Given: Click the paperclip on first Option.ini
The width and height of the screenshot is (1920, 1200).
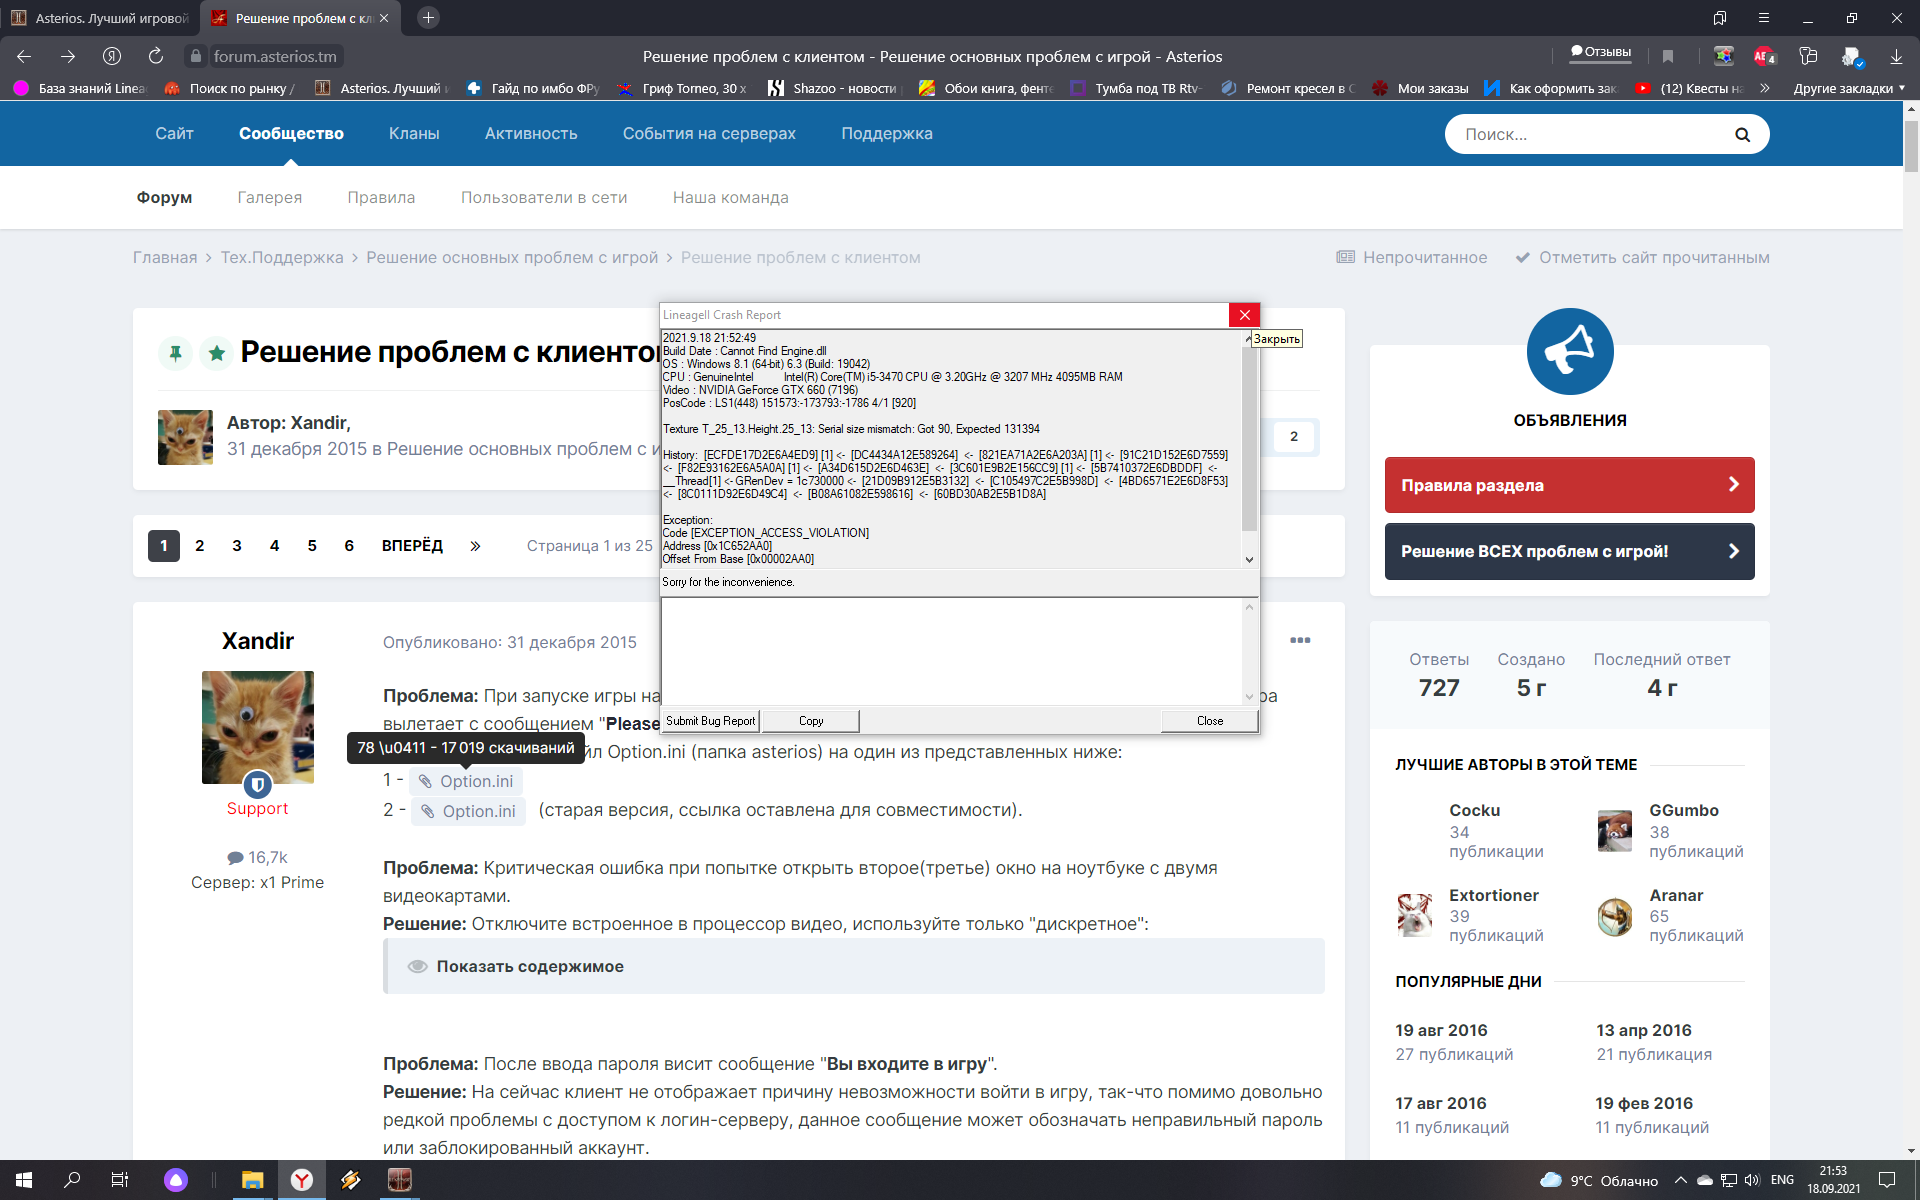Looking at the screenshot, I should (x=425, y=781).
